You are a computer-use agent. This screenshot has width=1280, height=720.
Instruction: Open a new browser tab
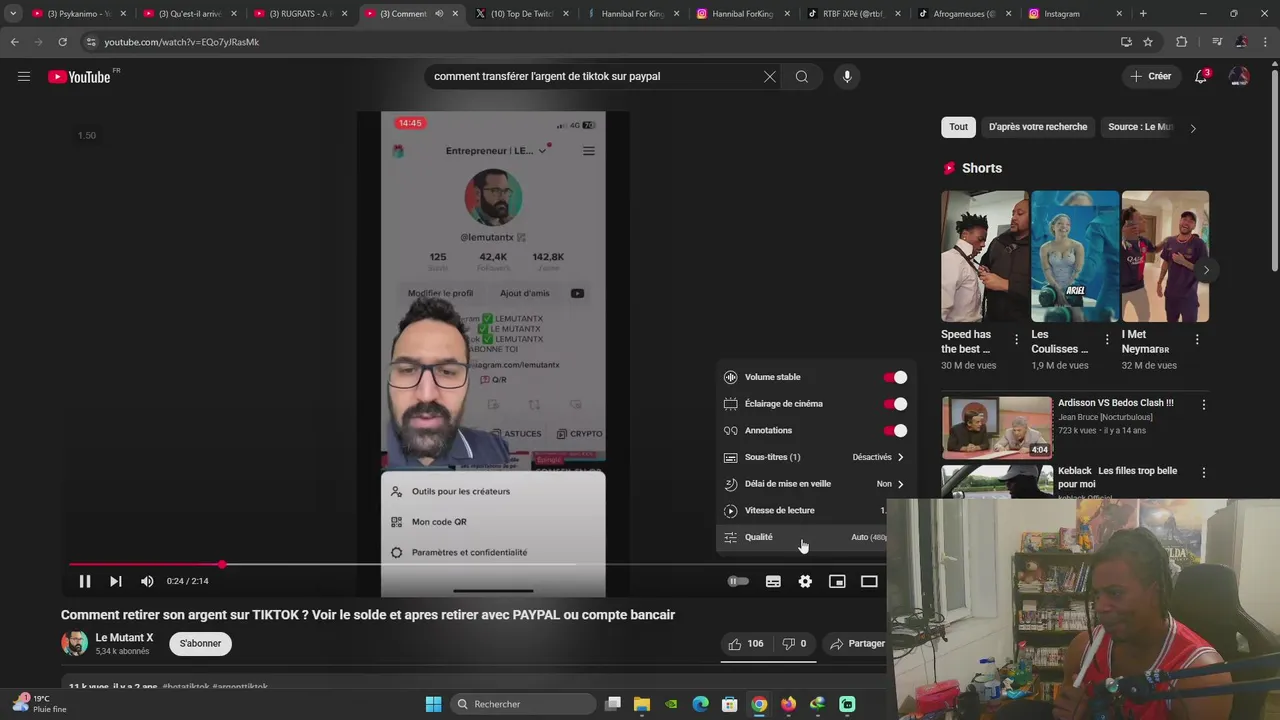pos(1143,14)
